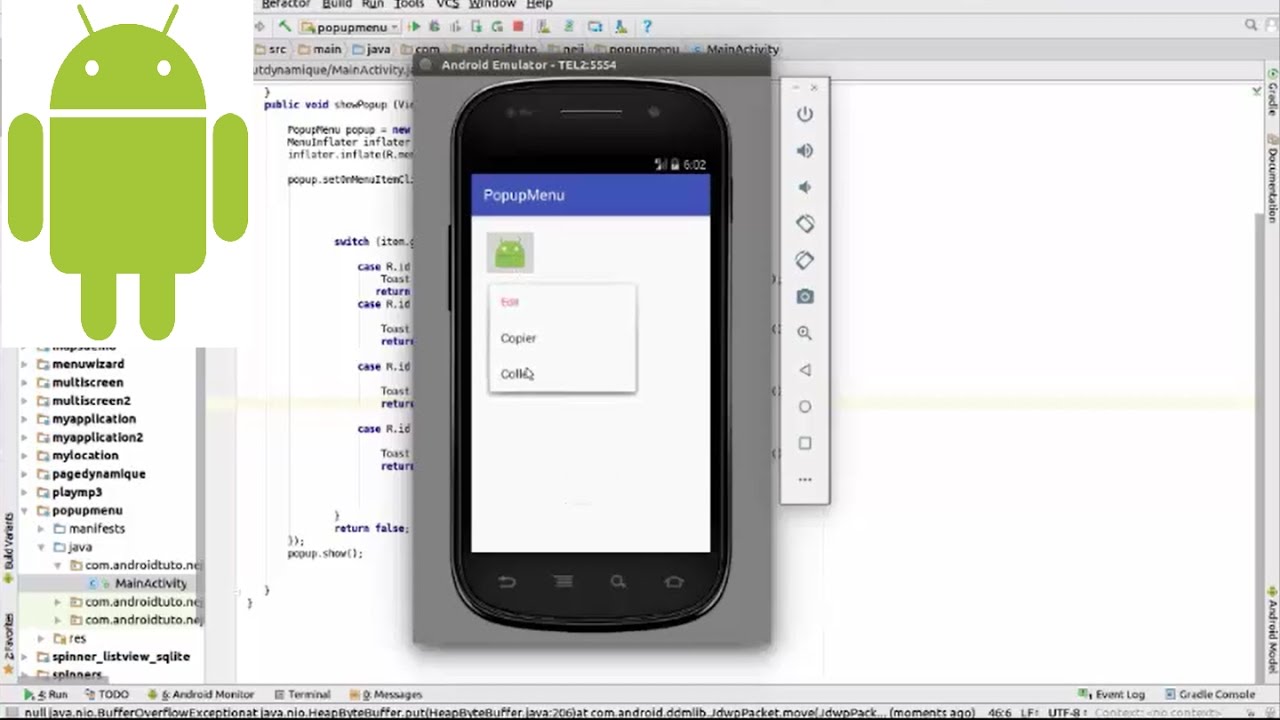Screen dimensions: 1280x720
Task: Open the Gradle Console tab
Action: click(1208, 694)
